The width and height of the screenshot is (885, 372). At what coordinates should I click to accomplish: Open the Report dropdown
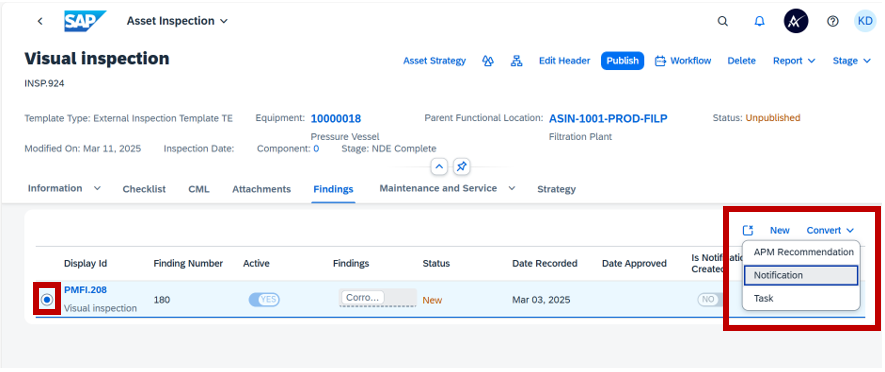pos(794,61)
